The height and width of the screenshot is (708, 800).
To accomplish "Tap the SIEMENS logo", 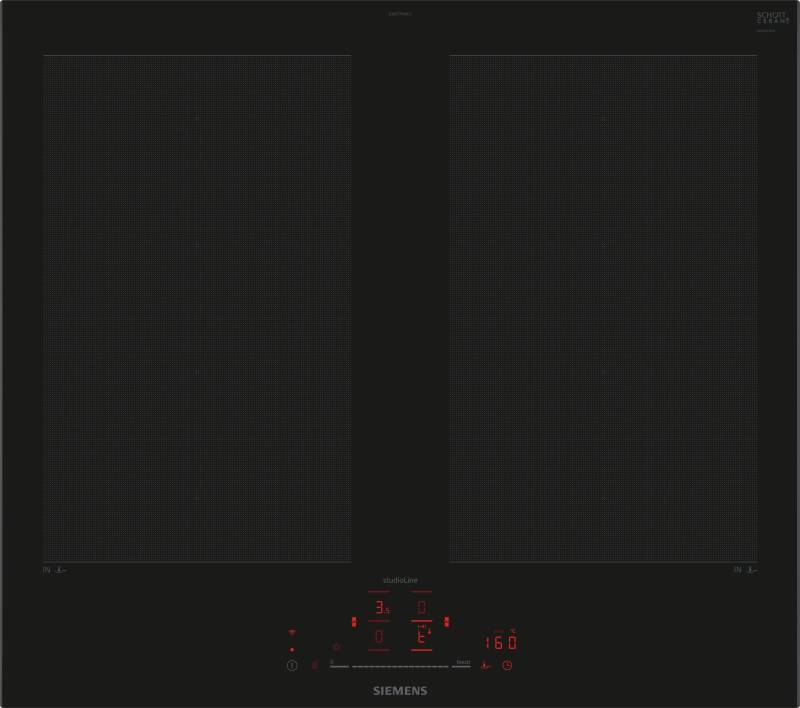I will coord(400,690).
